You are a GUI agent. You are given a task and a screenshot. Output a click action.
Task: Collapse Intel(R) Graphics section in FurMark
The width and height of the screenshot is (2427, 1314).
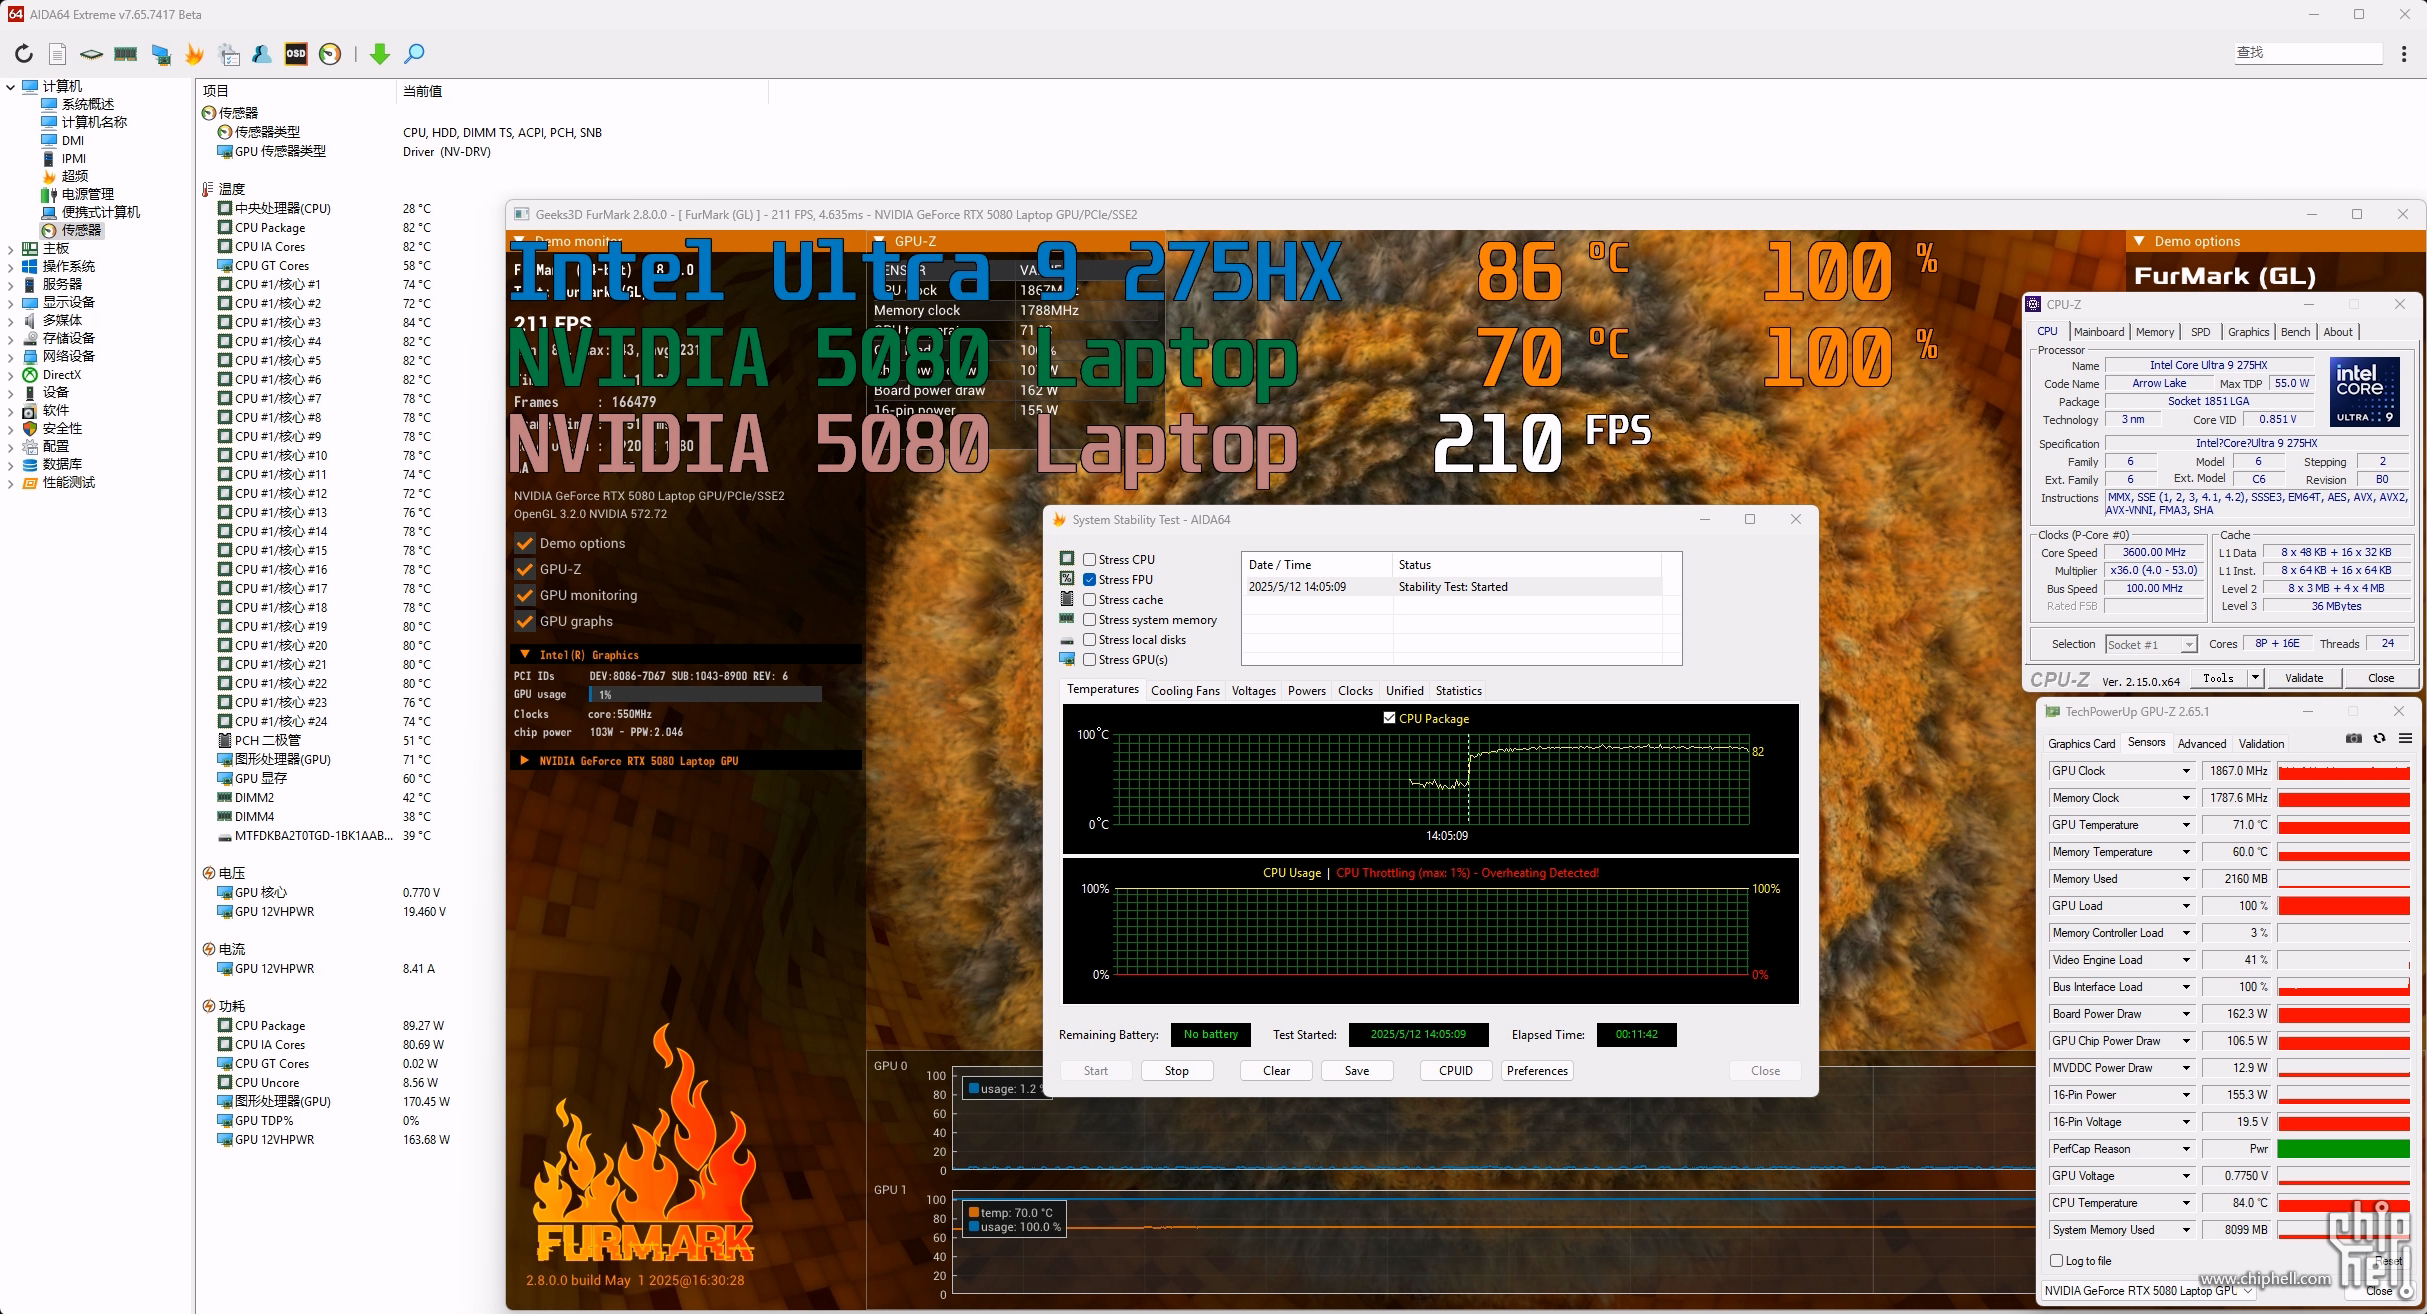click(524, 655)
